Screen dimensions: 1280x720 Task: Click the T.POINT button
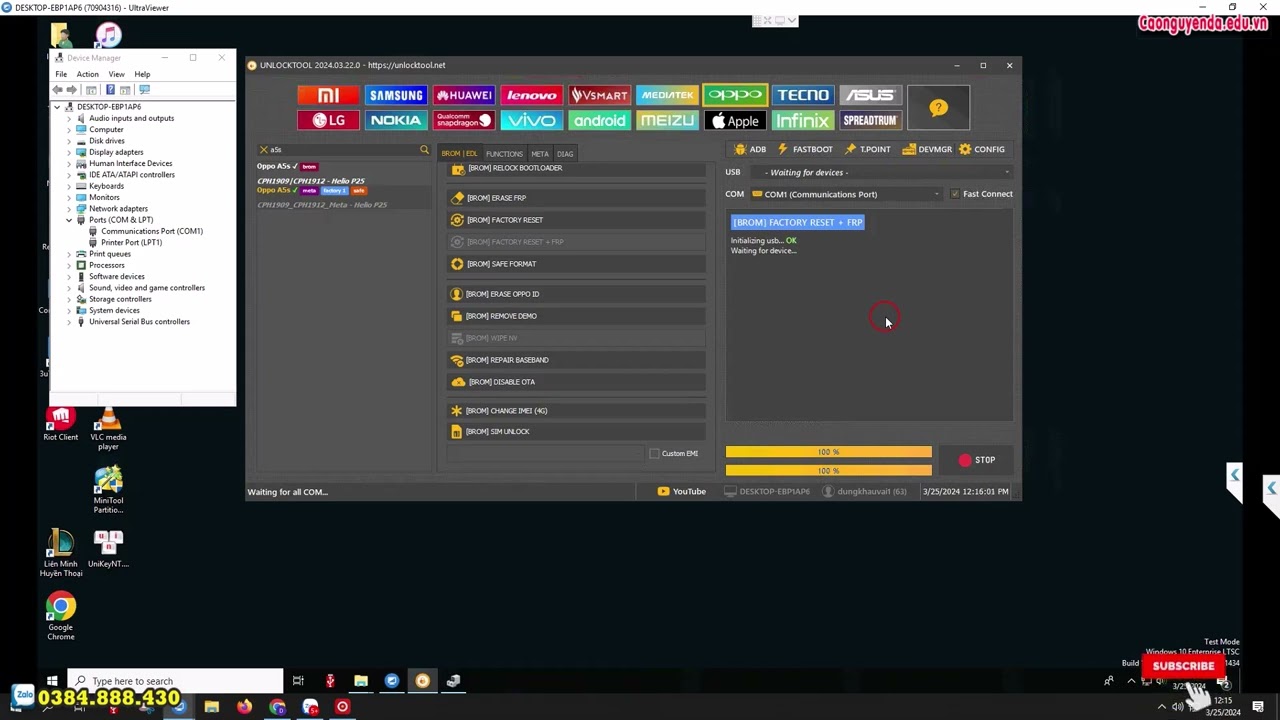point(867,149)
